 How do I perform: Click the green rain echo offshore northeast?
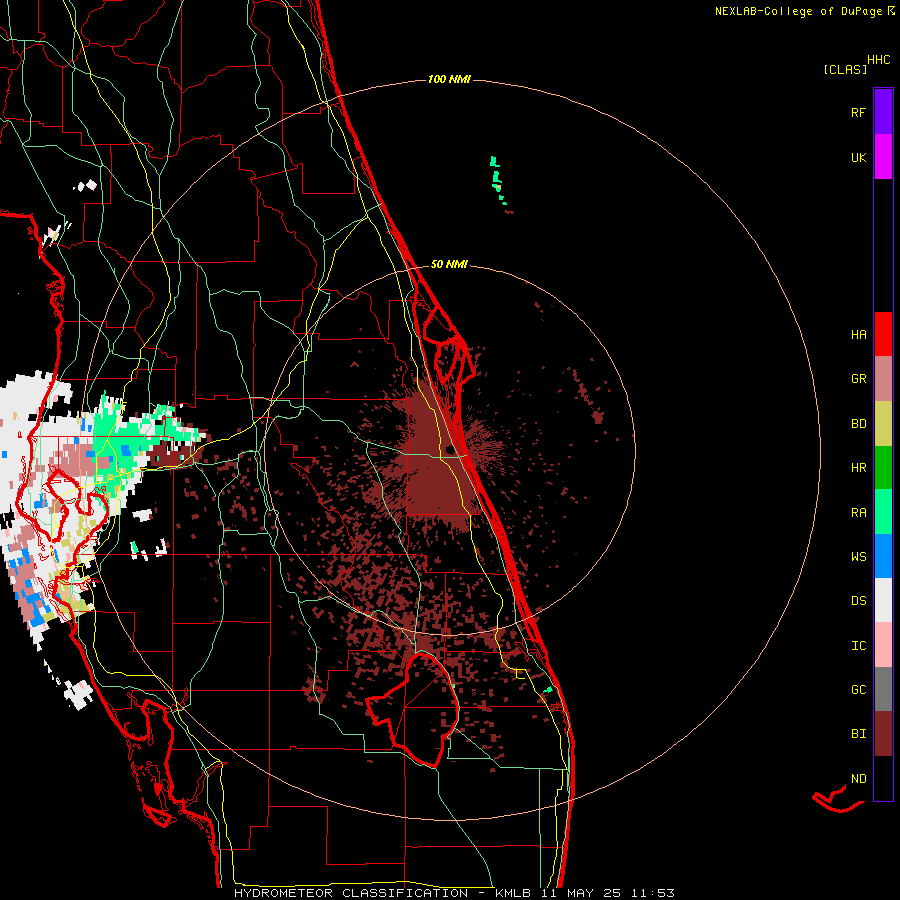[x=497, y=179]
